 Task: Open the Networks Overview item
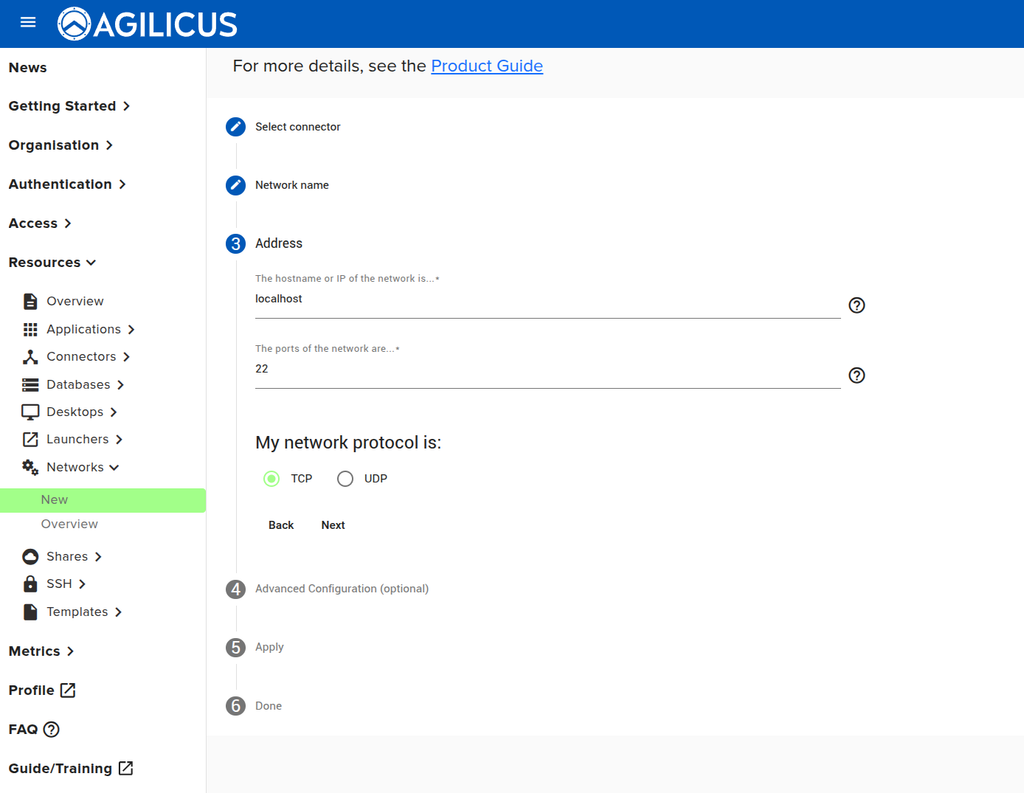coord(69,524)
